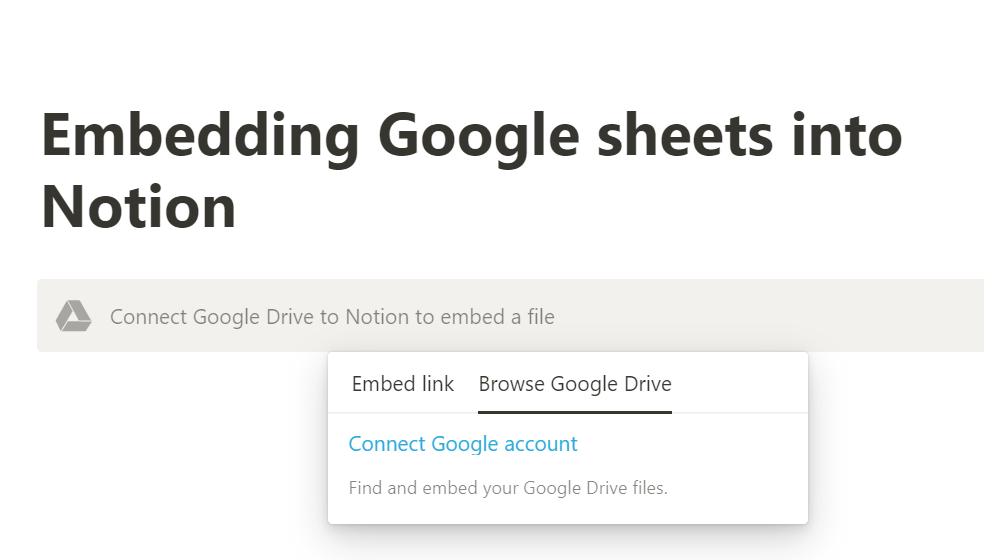
Task: Open the Connect Google account link
Action: (463, 444)
